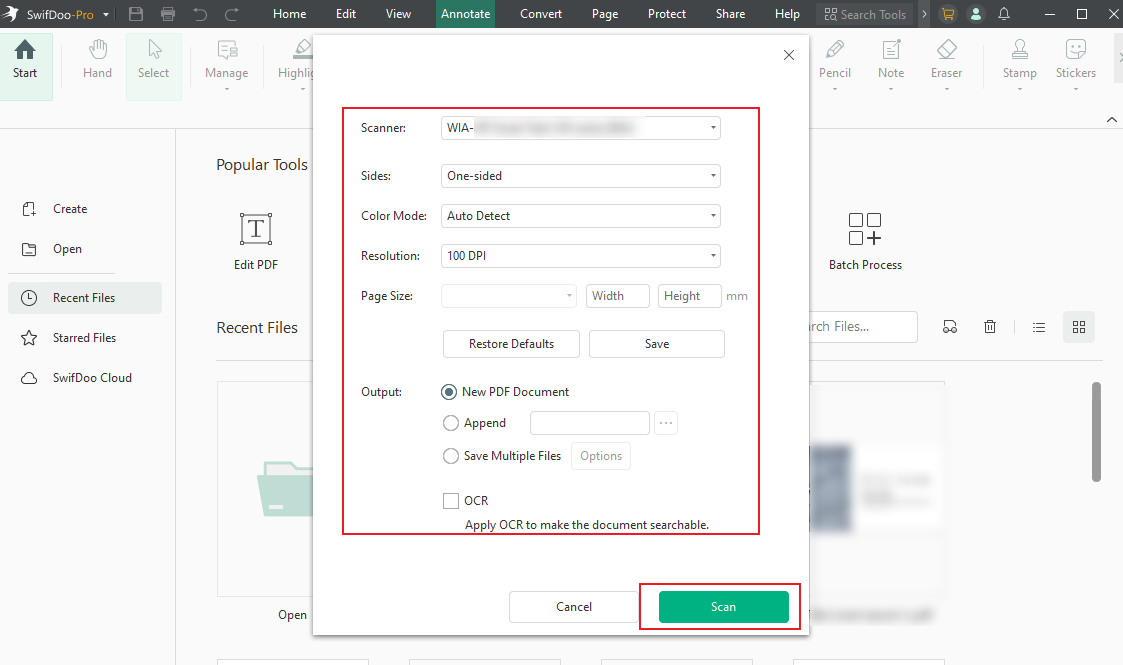Open the Resolution dropdown

[x=712, y=256]
